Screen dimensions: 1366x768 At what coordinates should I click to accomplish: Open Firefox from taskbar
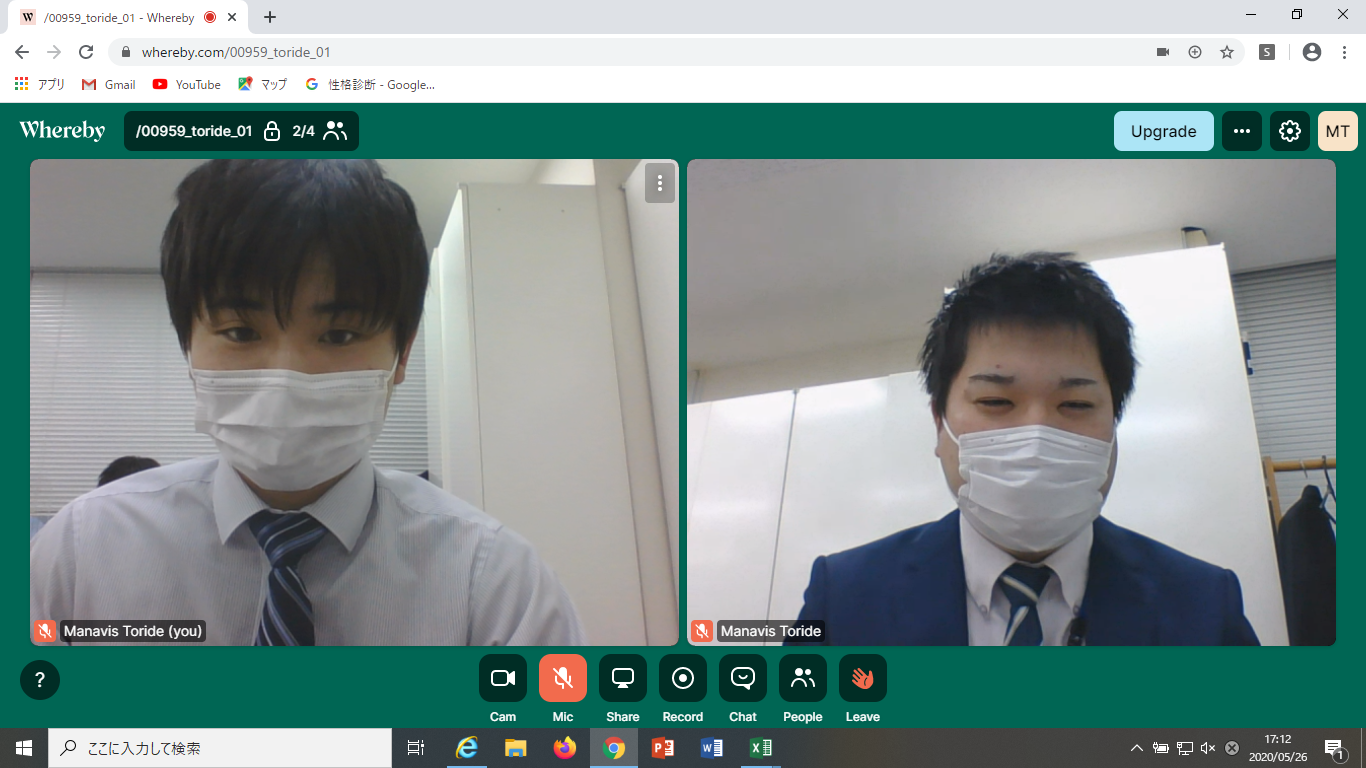pyautogui.click(x=565, y=748)
